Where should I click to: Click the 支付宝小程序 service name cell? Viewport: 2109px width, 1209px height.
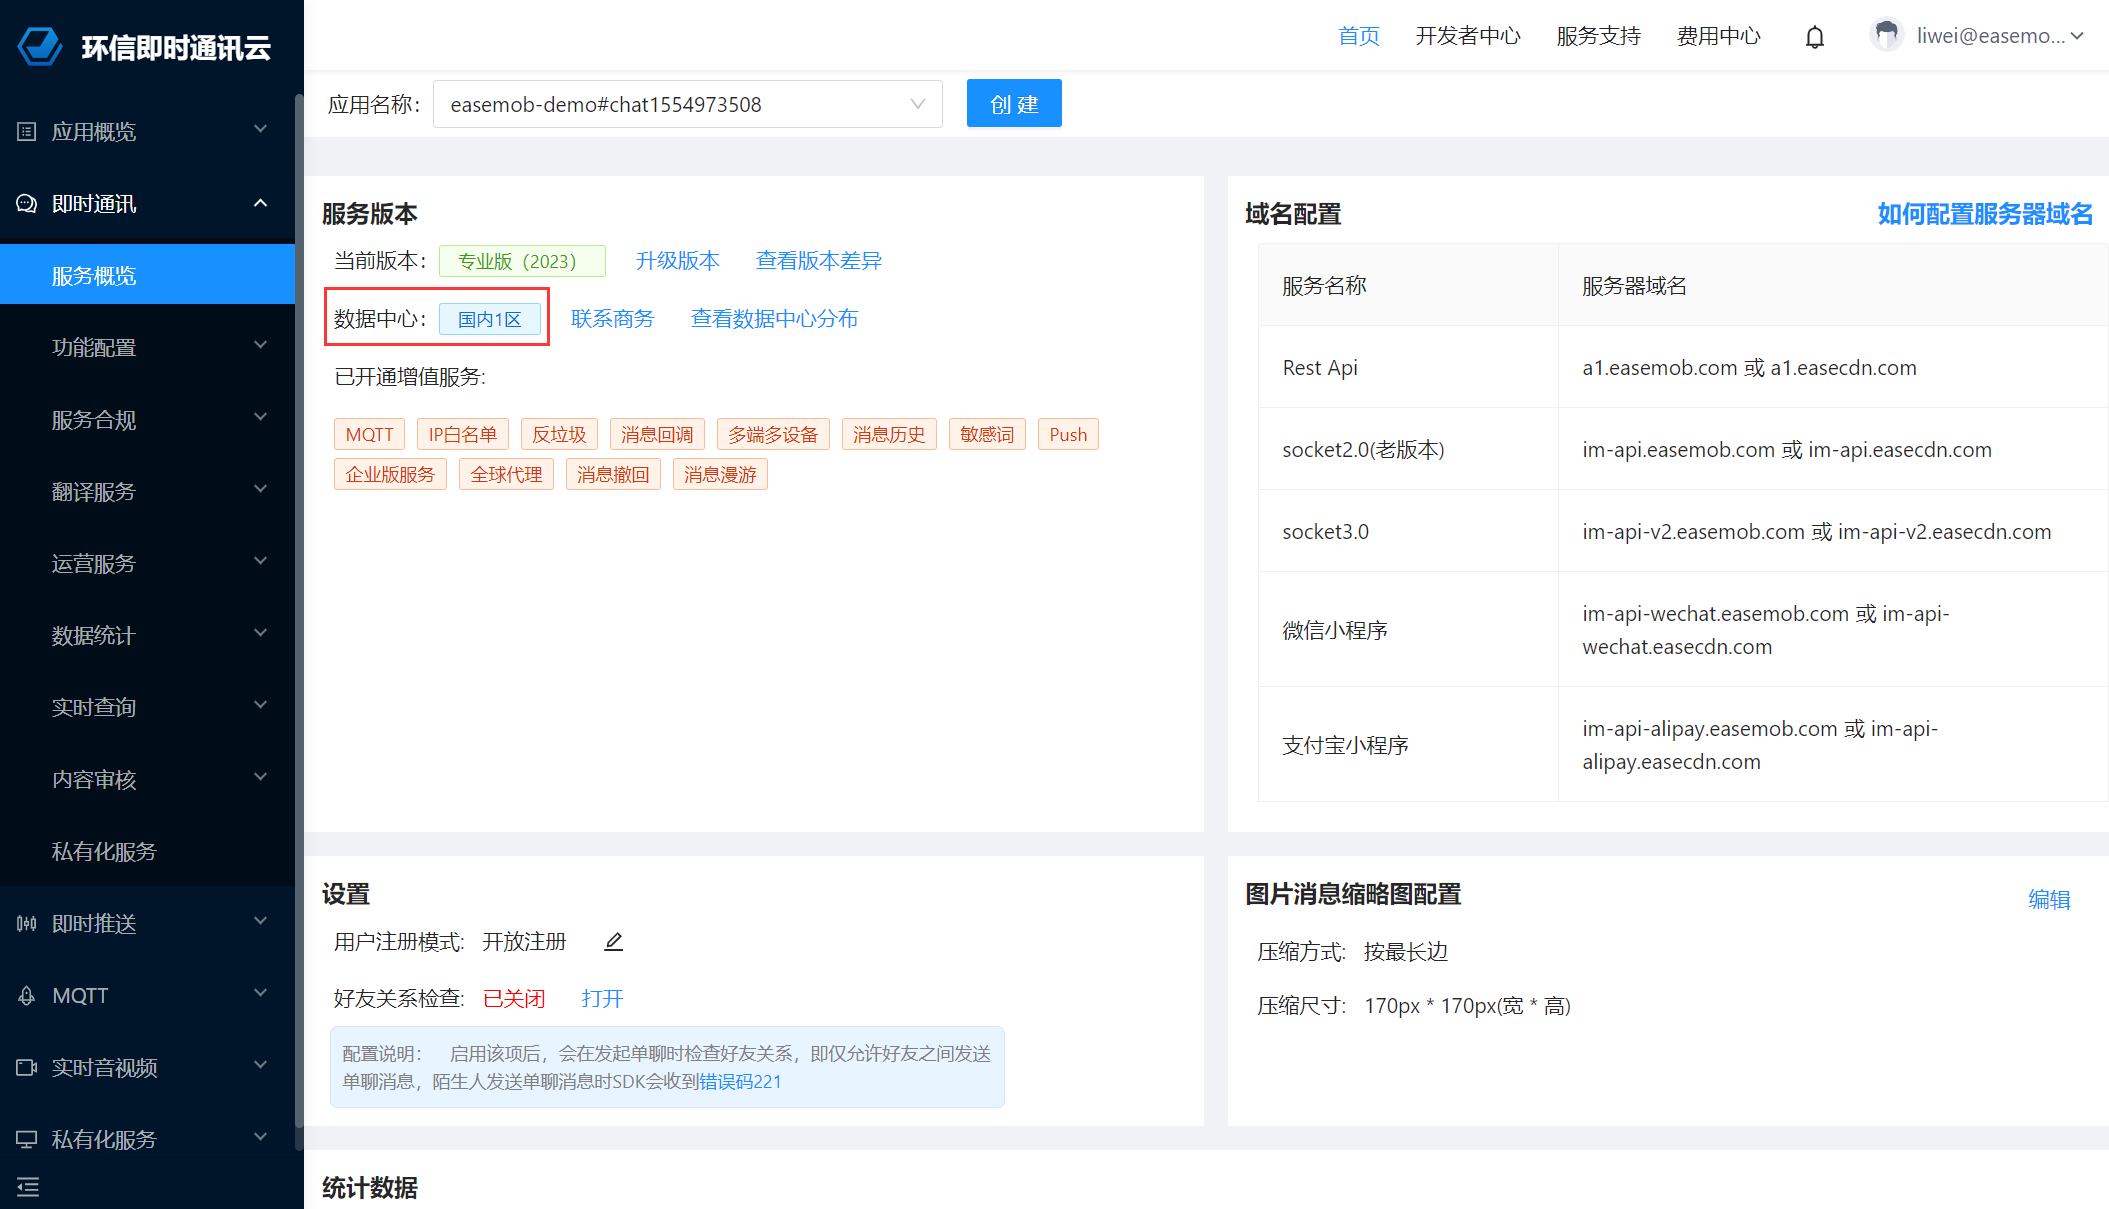coord(1408,745)
